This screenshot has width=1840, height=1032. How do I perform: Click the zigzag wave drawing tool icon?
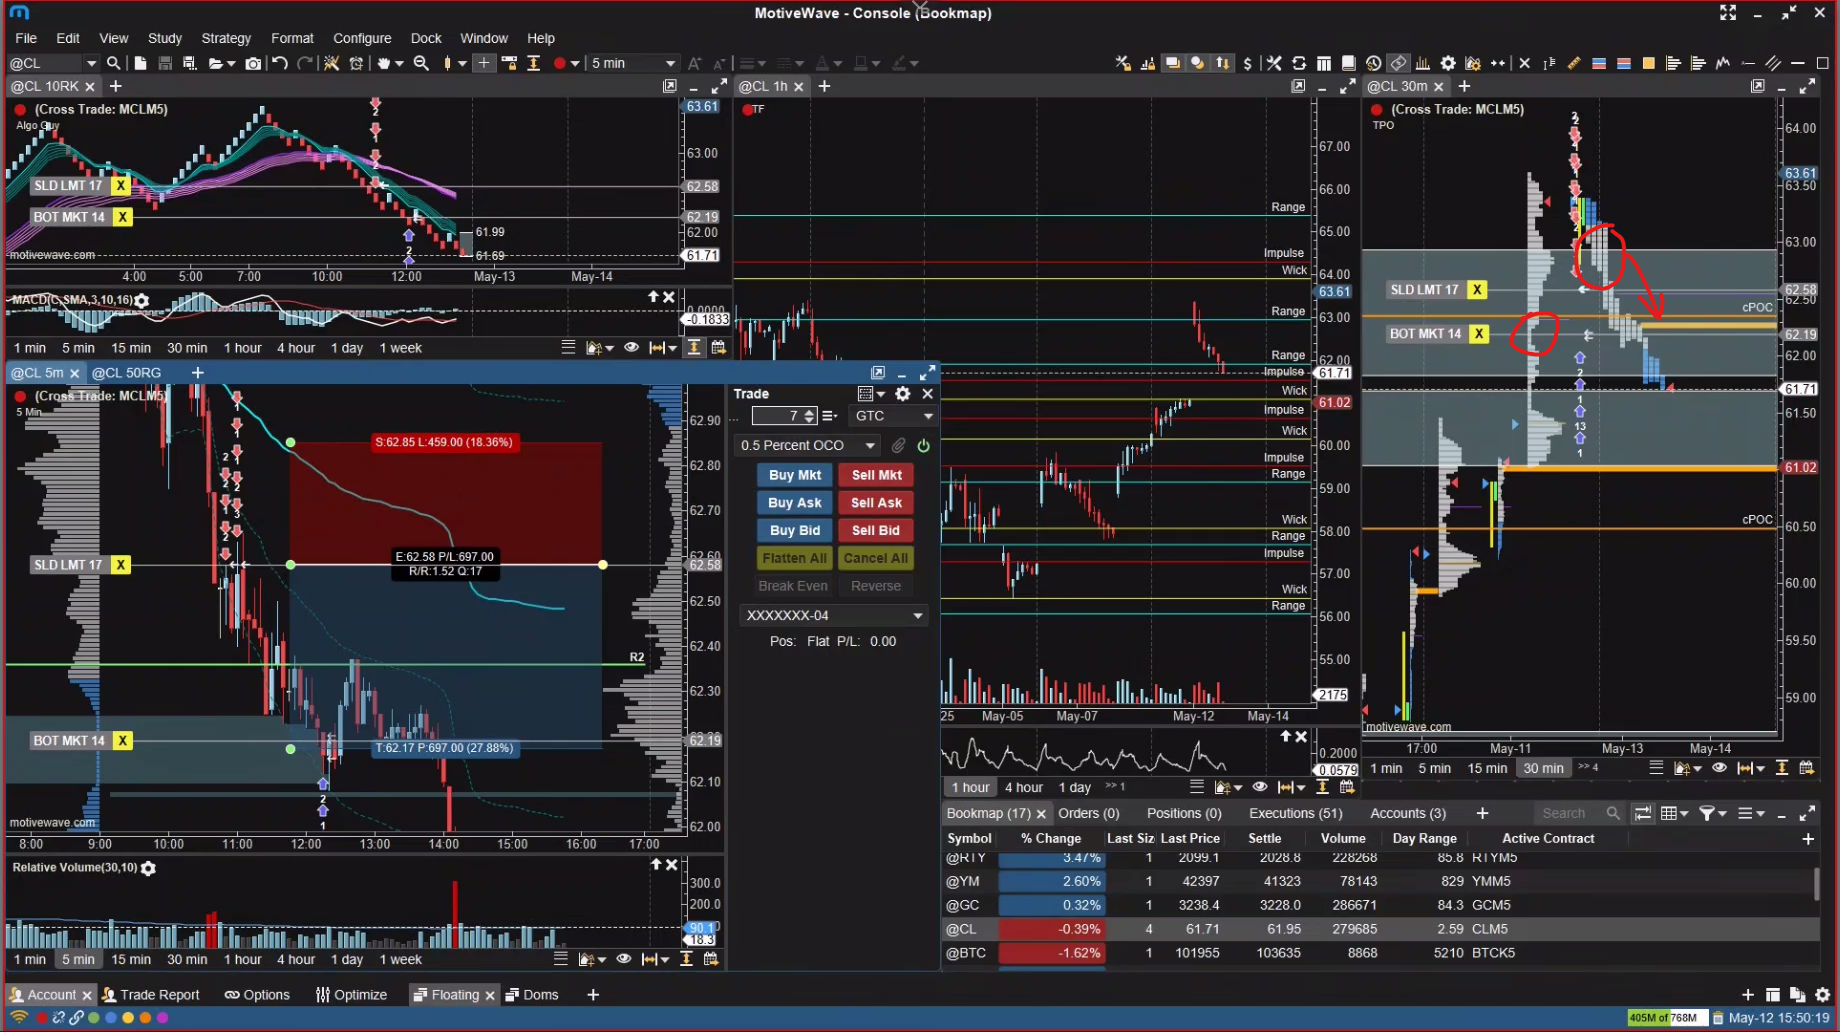[1723, 63]
